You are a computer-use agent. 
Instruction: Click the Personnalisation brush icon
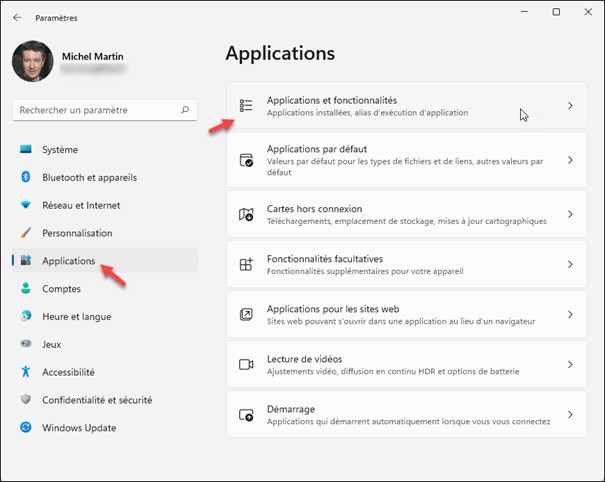(x=26, y=233)
